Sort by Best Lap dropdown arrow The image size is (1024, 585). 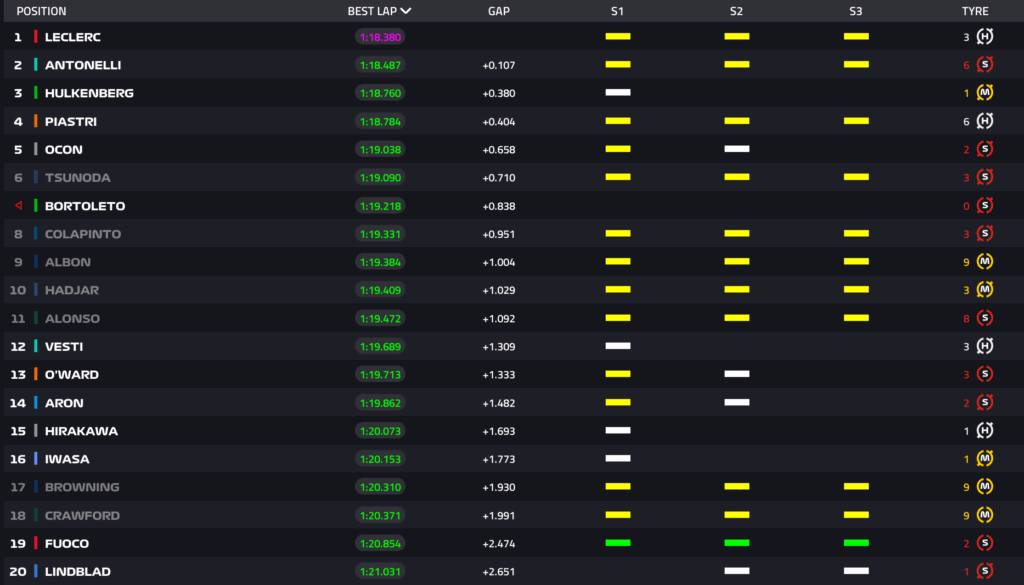tap(405, 12)
